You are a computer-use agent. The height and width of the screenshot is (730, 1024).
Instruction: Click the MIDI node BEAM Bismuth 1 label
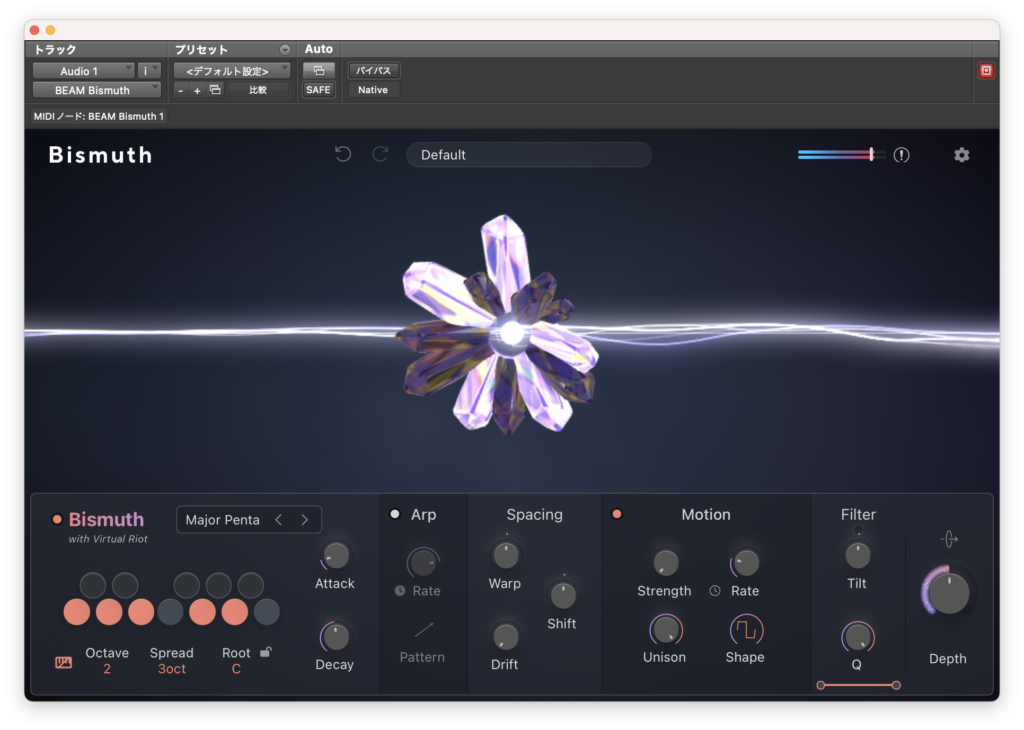point(99,116)
